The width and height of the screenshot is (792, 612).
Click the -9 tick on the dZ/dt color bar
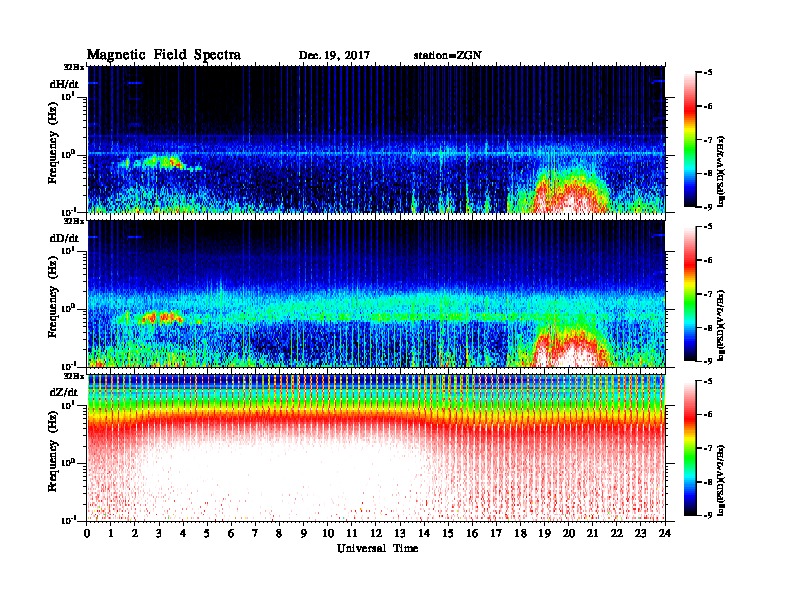[x=708, y=515]
